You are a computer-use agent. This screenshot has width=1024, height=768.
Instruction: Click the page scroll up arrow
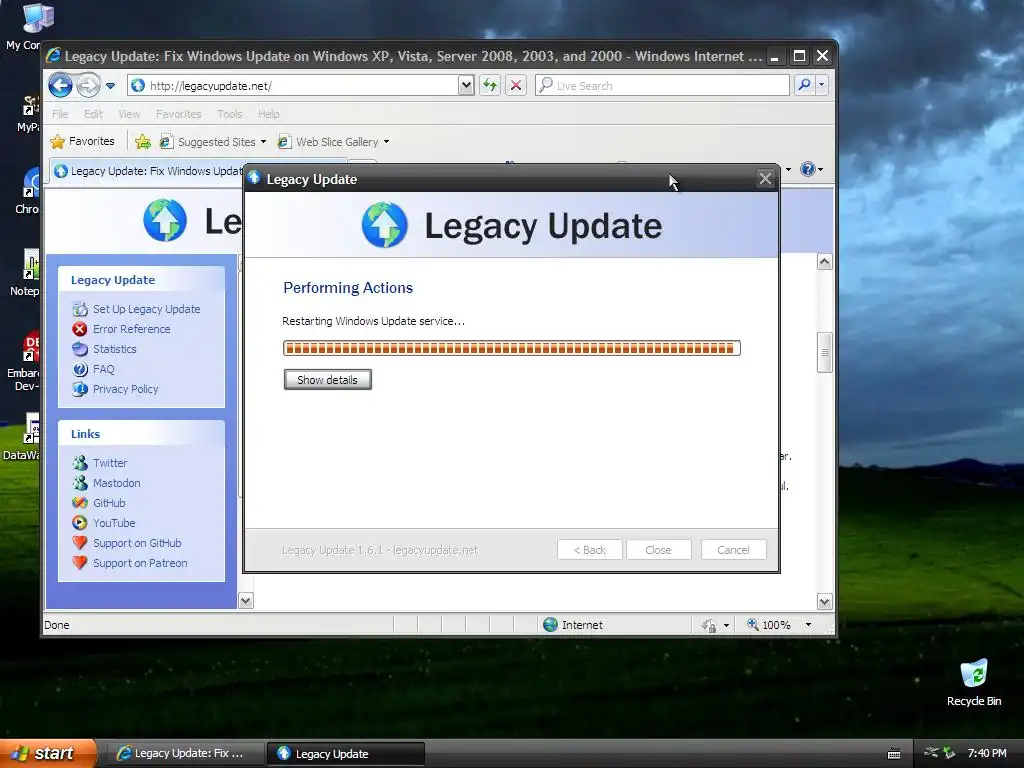[824, 262]
